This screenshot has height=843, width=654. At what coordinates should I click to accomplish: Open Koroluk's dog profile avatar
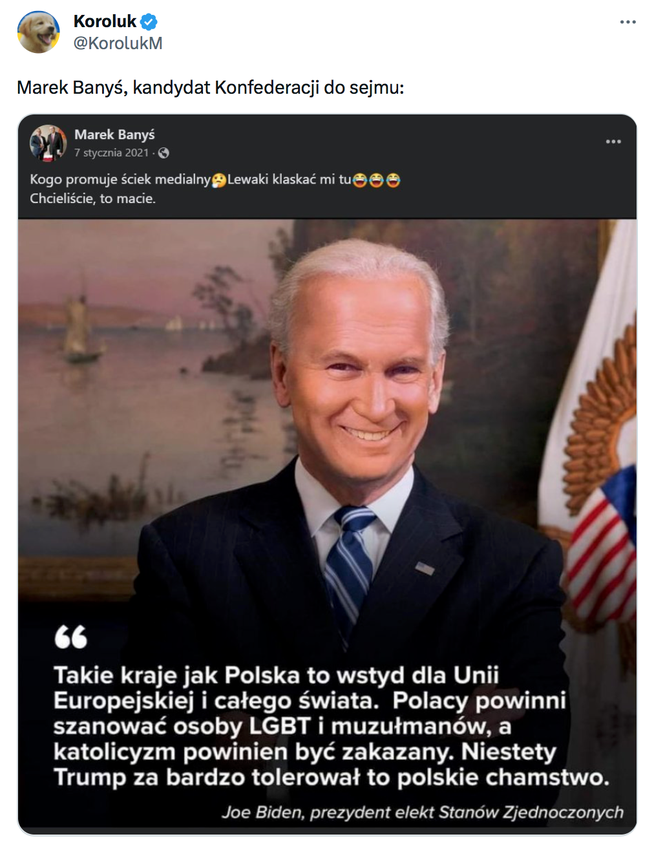[x=38, y=32]
